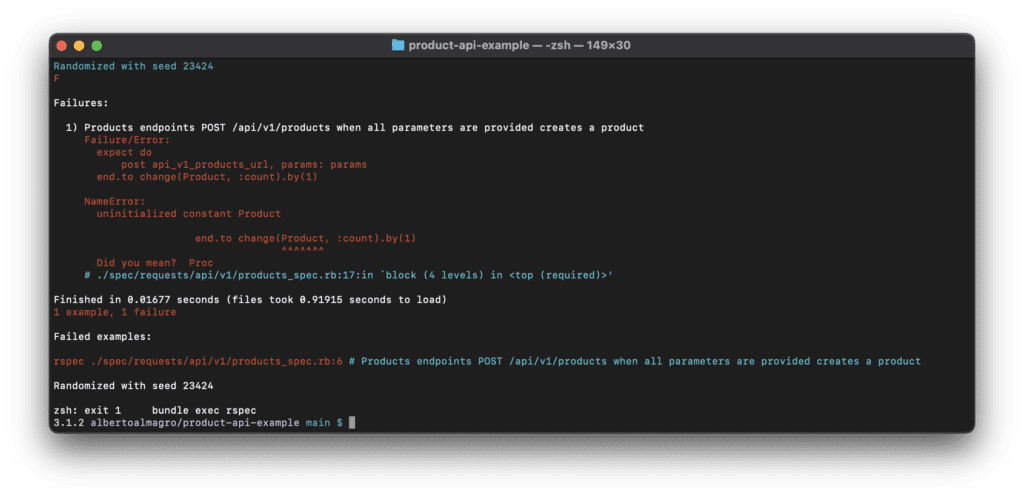Click the yellow minimize window button
Viewport: 1024px width, 498px height.
[x=79, y=46]
